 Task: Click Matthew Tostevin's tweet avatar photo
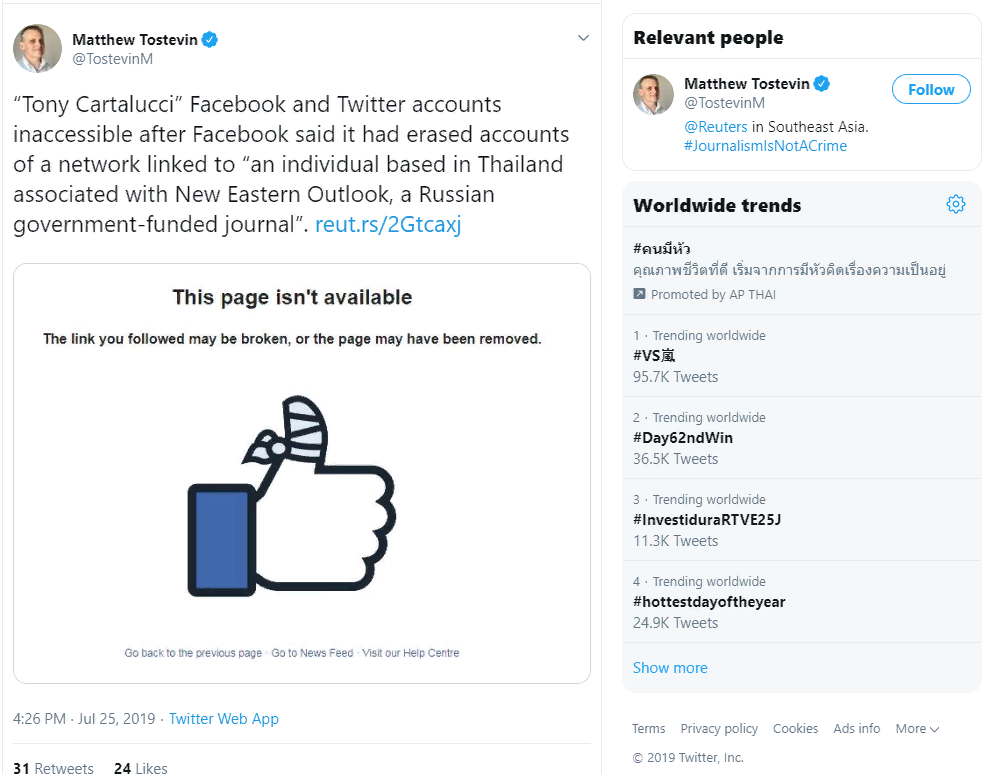pyautogui.click(x=37, y=49)
